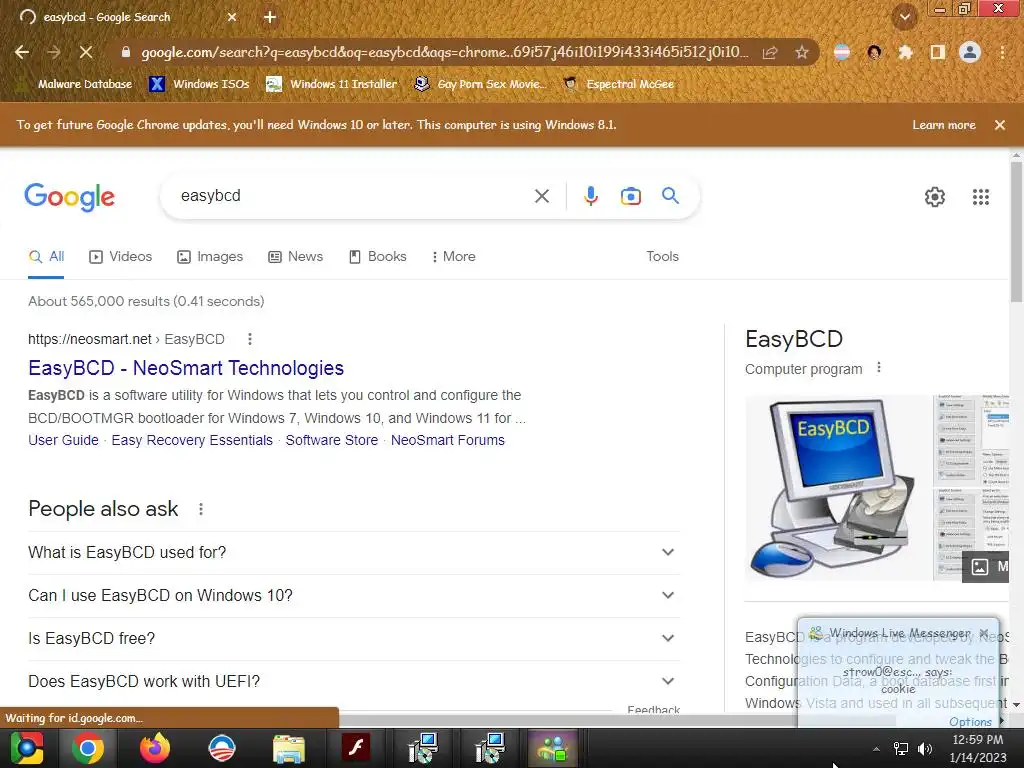Screen dimensions: 1024x768
Task: Open the Espectral McGee bookmark
Action: (618, 84)
